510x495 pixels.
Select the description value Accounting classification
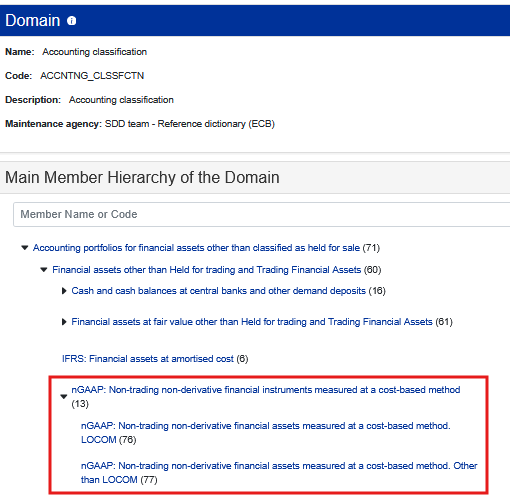pyautogui.click(x=121, y=100)
